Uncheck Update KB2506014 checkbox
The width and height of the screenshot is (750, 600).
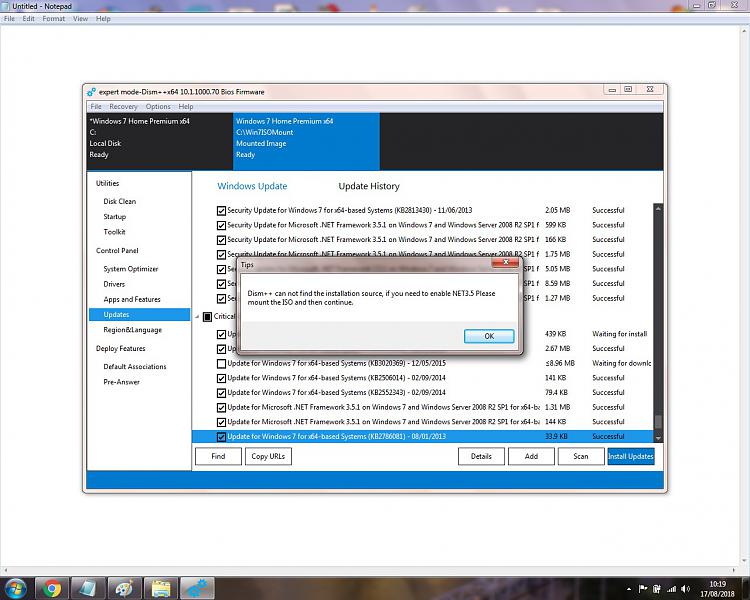tap(221, 378)
